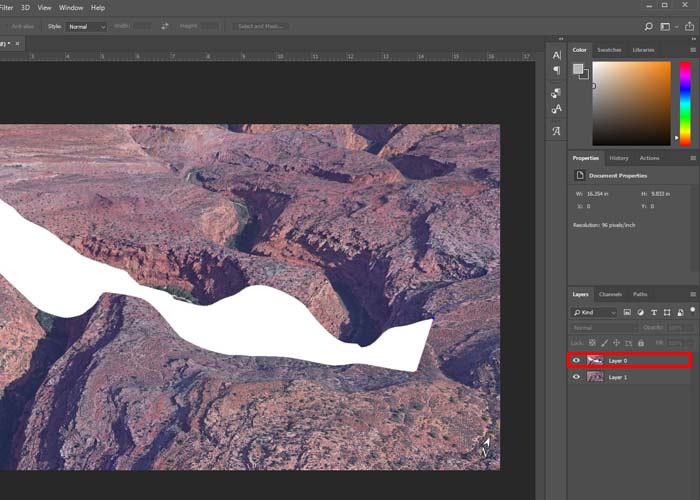Open the Window menu
Viewport: 700px width, 500px height.
click(x=71, y=7)
